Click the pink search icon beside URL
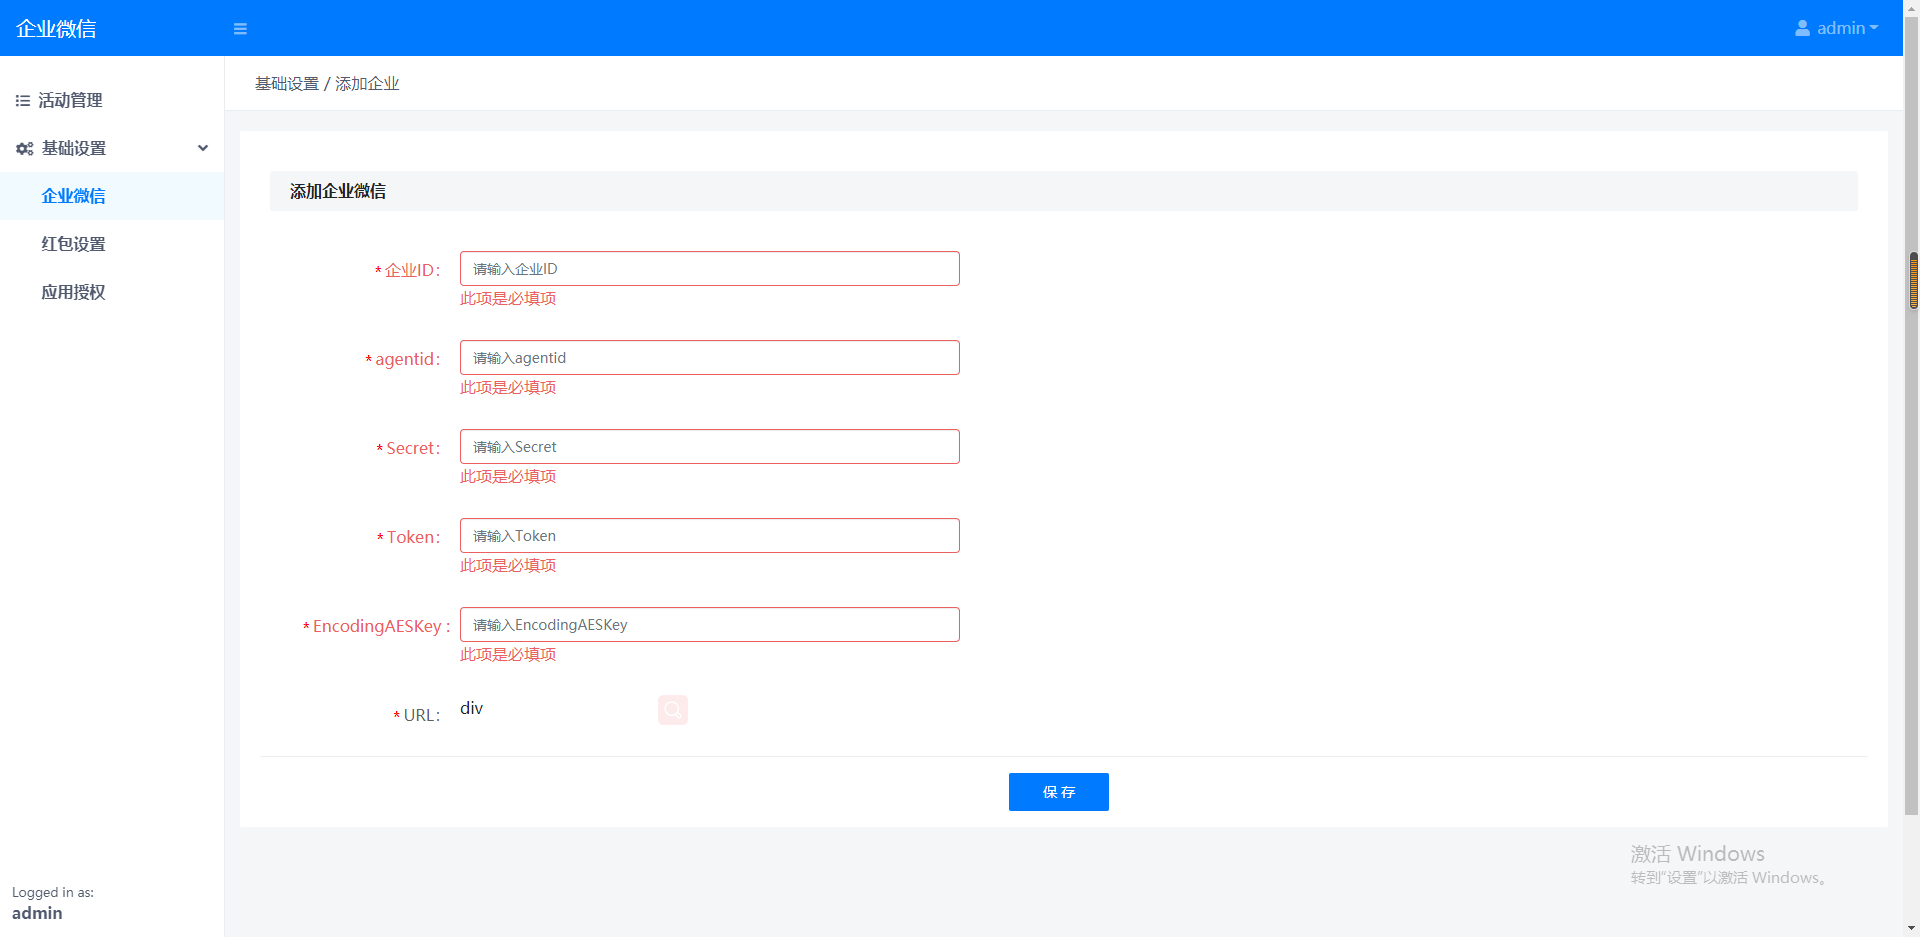The height and width of the screenshot is (937, 1920). tap(673, 710)
